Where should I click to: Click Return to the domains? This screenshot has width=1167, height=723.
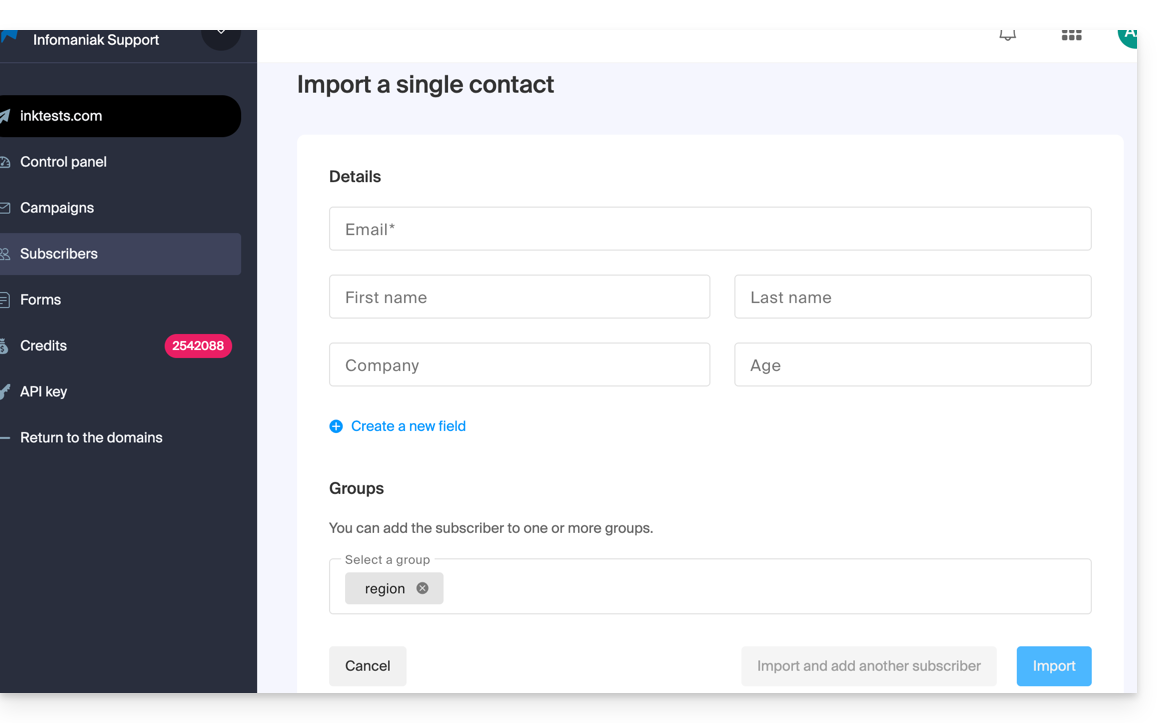point(91,438)
